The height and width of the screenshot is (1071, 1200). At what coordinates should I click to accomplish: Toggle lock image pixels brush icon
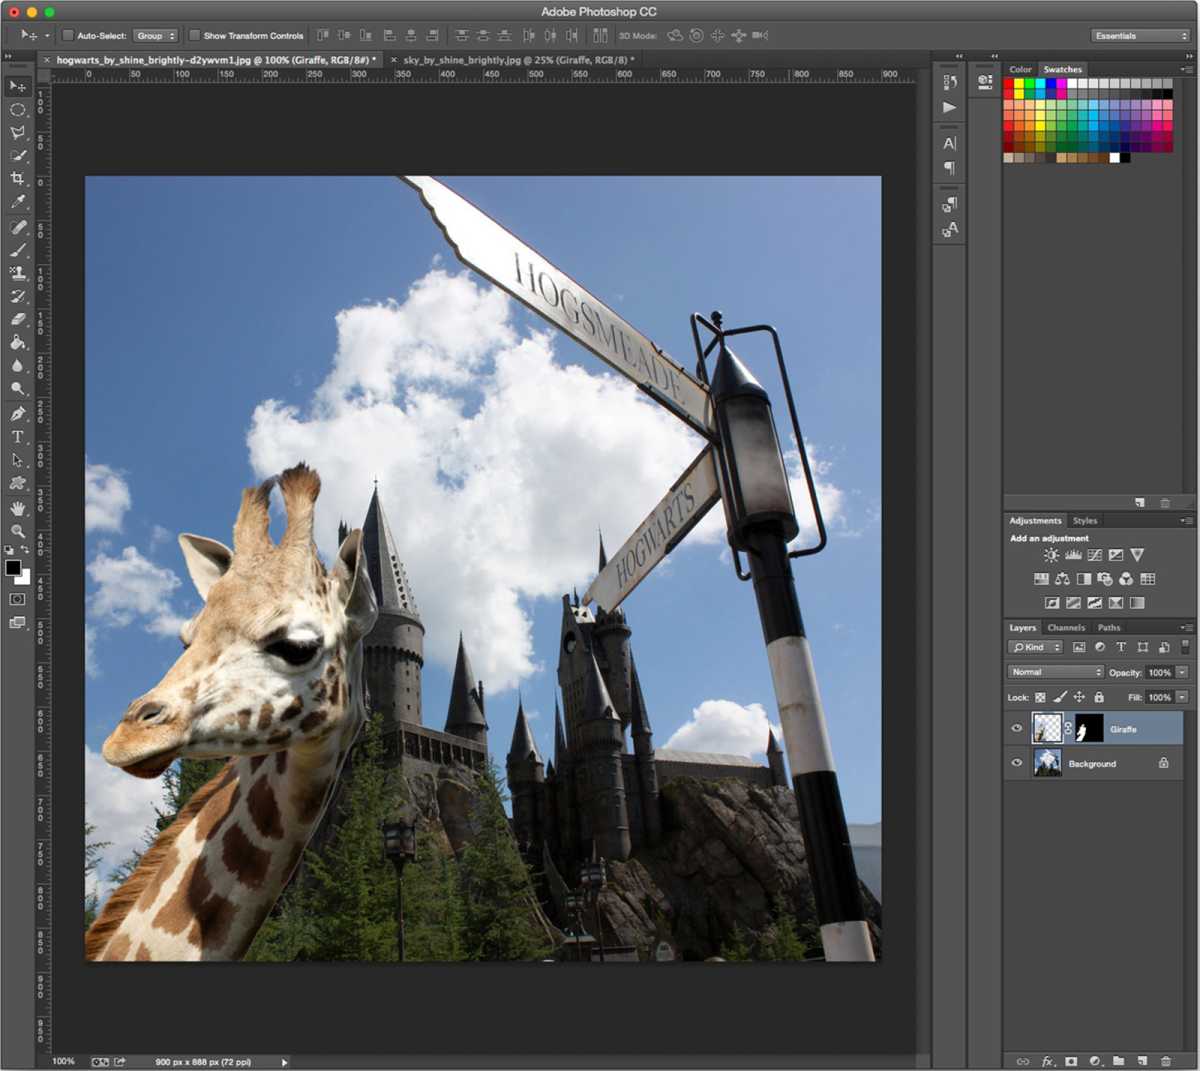1060,697
